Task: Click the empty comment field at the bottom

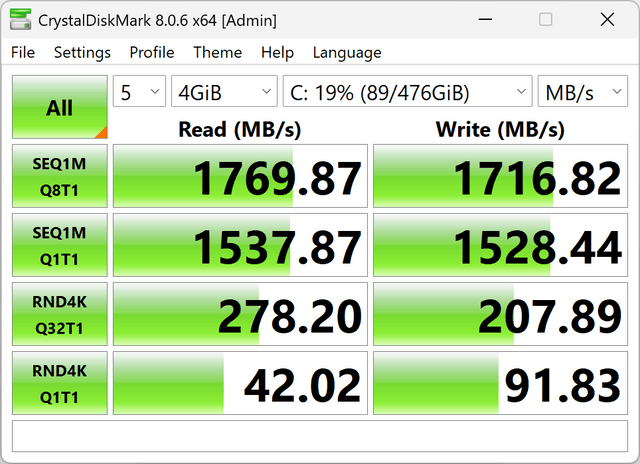Action: tap(320, 436)
